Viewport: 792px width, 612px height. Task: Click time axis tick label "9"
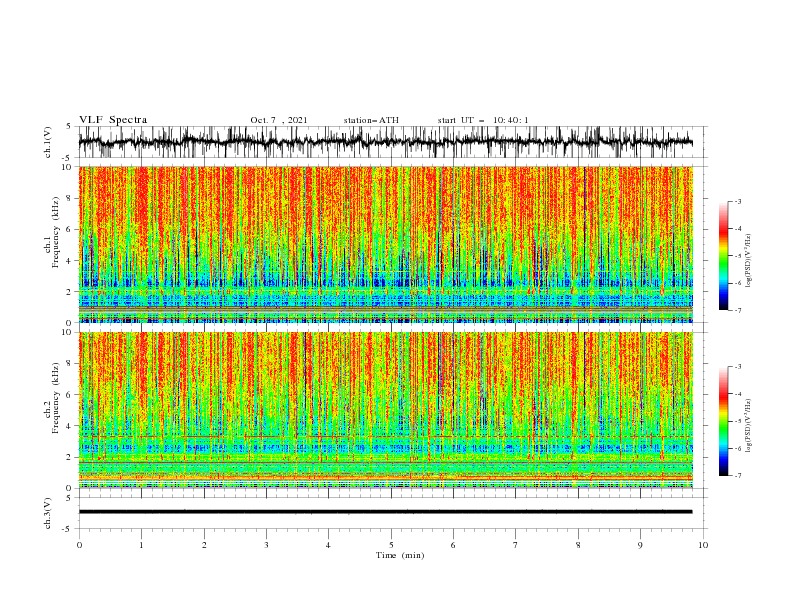point(640,545)
